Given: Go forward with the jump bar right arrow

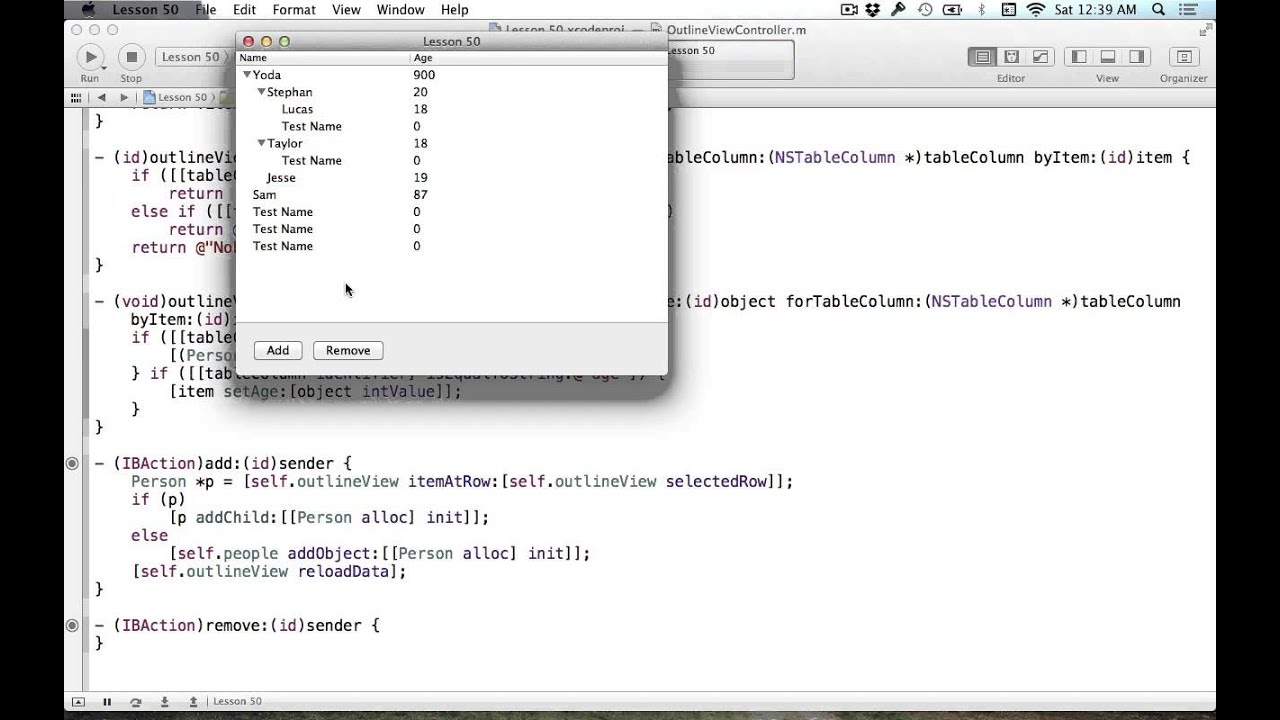Looking at the screenshot, I should (x=123, y=97).
